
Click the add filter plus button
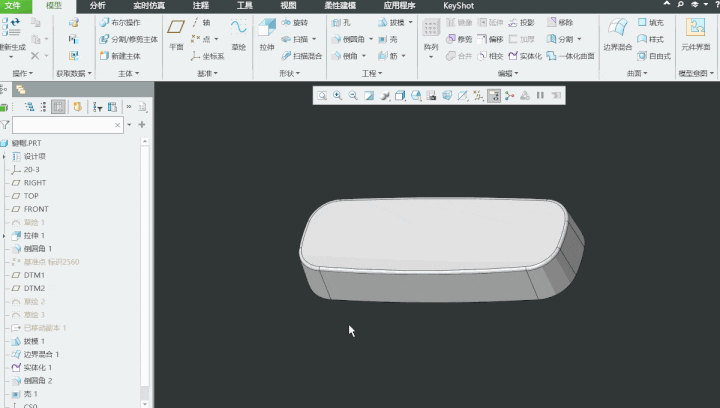(142, 125)
